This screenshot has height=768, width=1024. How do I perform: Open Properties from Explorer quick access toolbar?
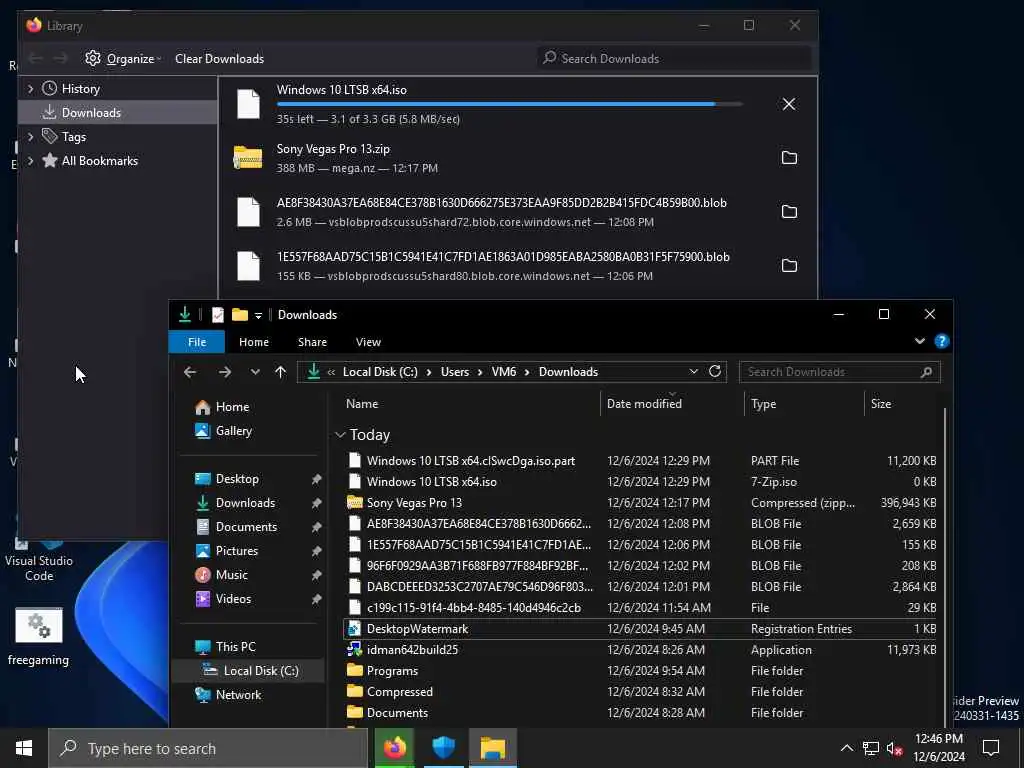pos(217,315)
